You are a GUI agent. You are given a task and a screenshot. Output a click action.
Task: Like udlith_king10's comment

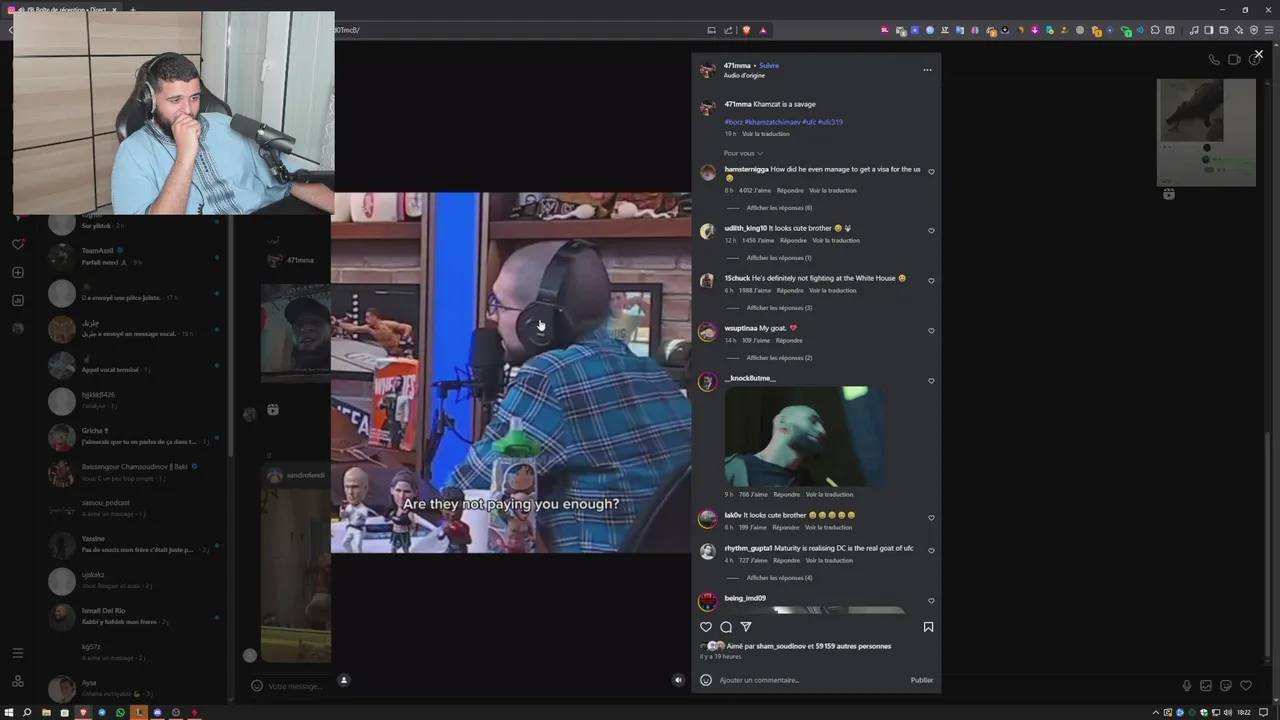[x=931, y=231]
